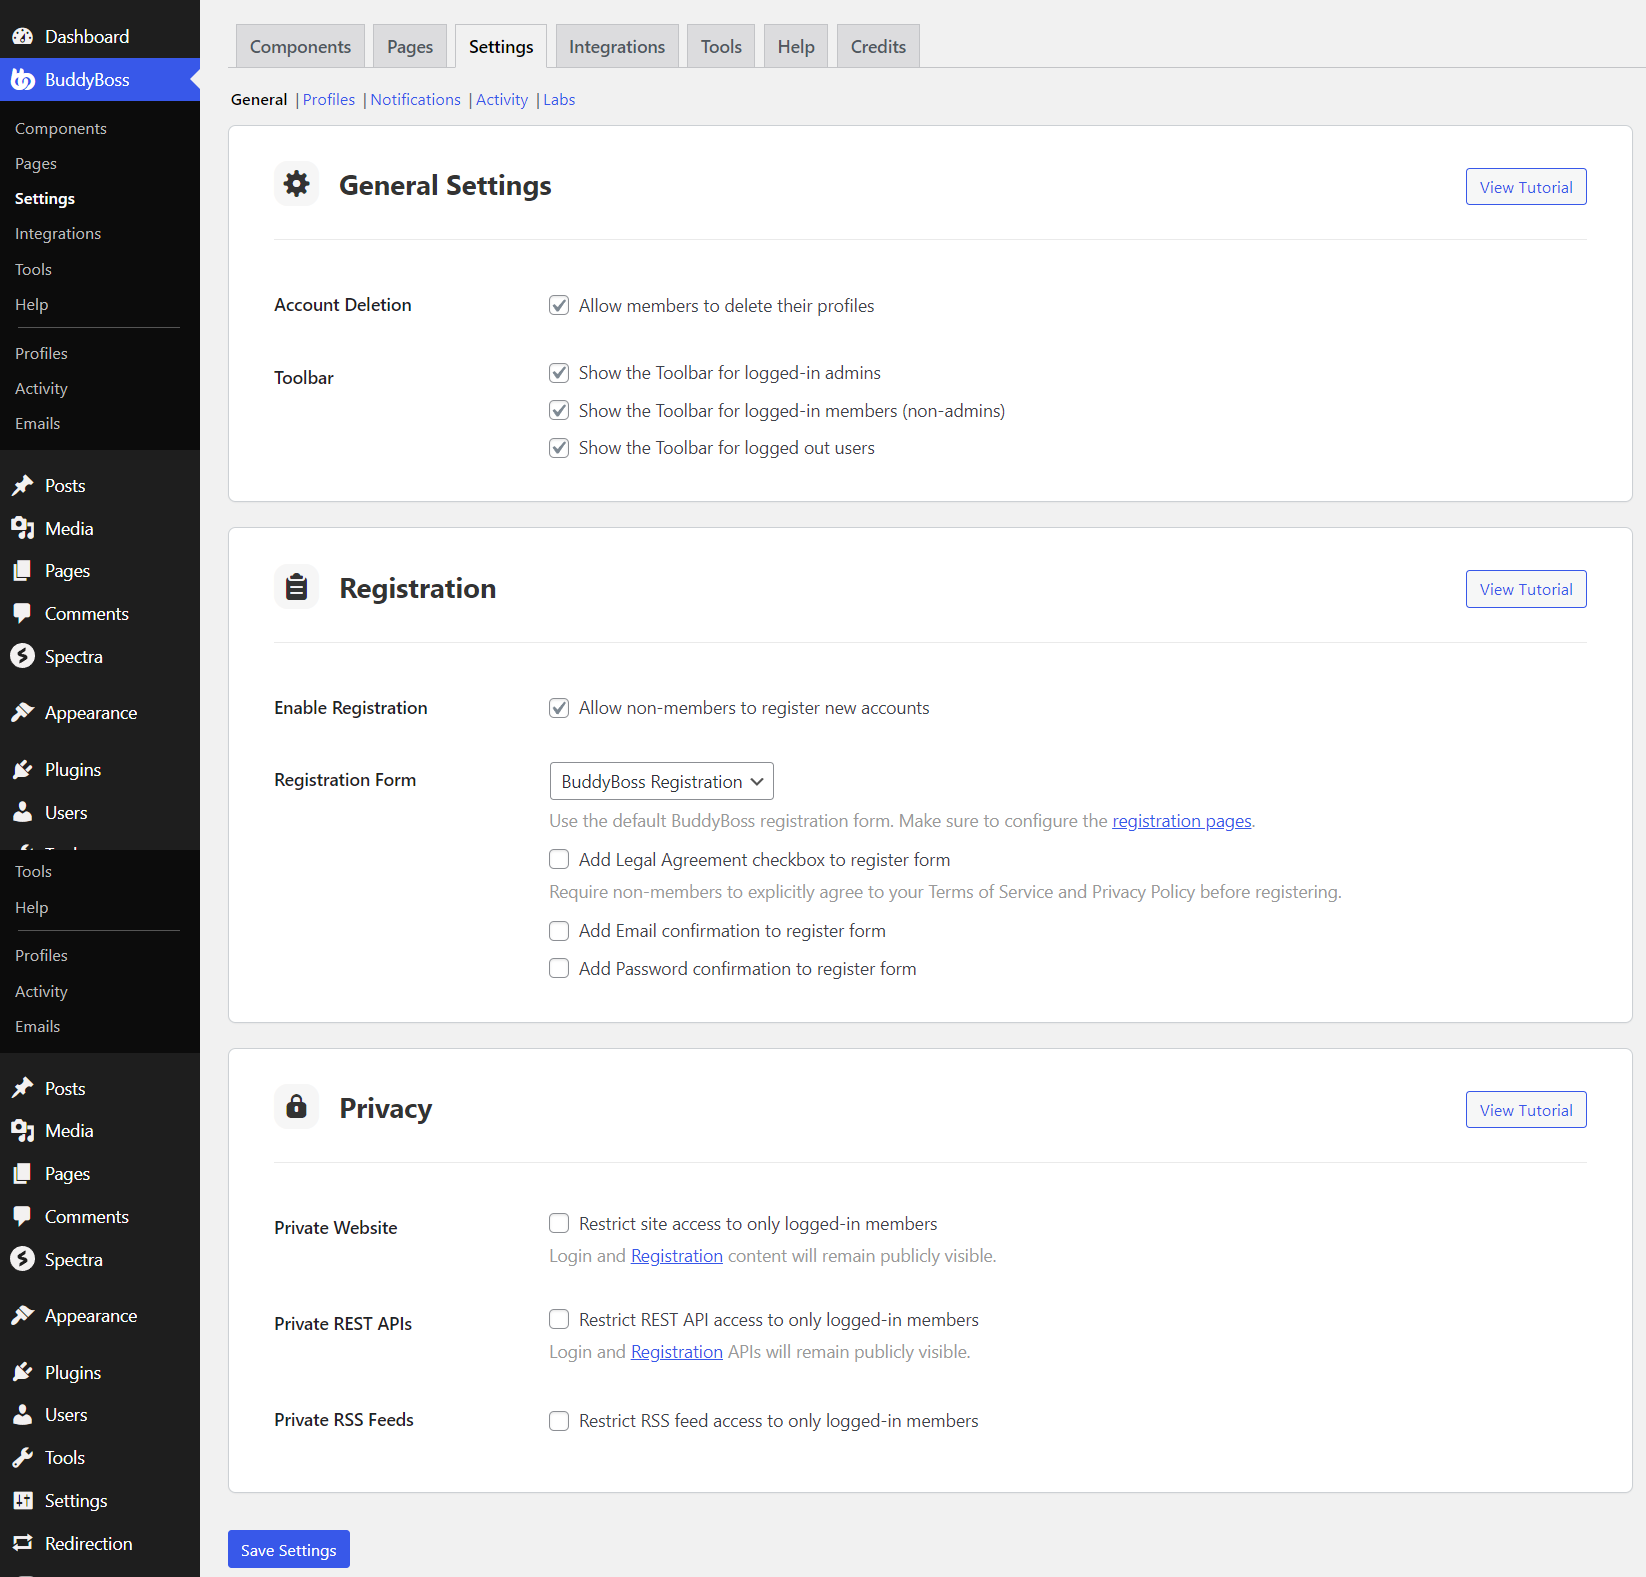Select the General settings sub-navigation item
The height and width of the screenshot is (1577, 1646).
[259, 100]
